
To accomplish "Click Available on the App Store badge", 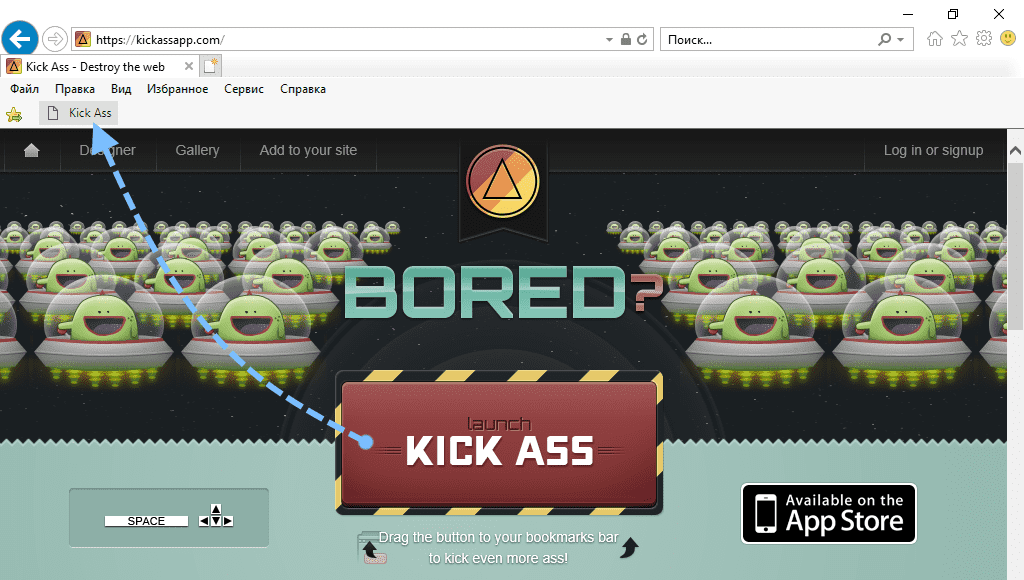I will 829,513.
